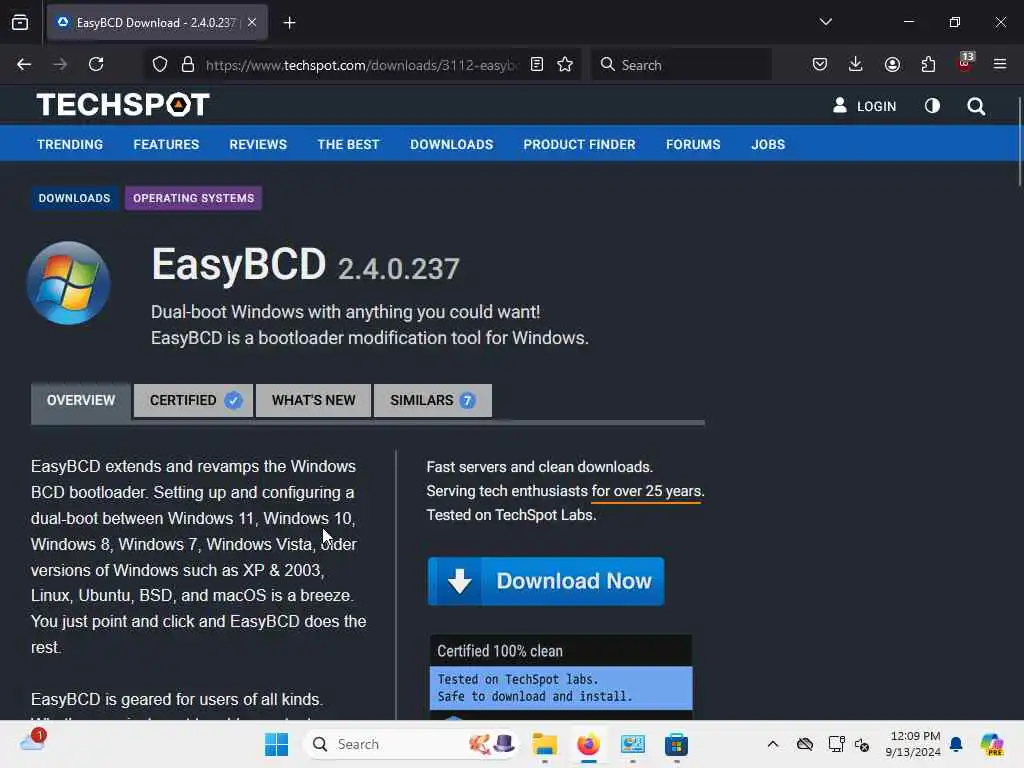Open THE BEST menu item

click(x=348, y=144)
